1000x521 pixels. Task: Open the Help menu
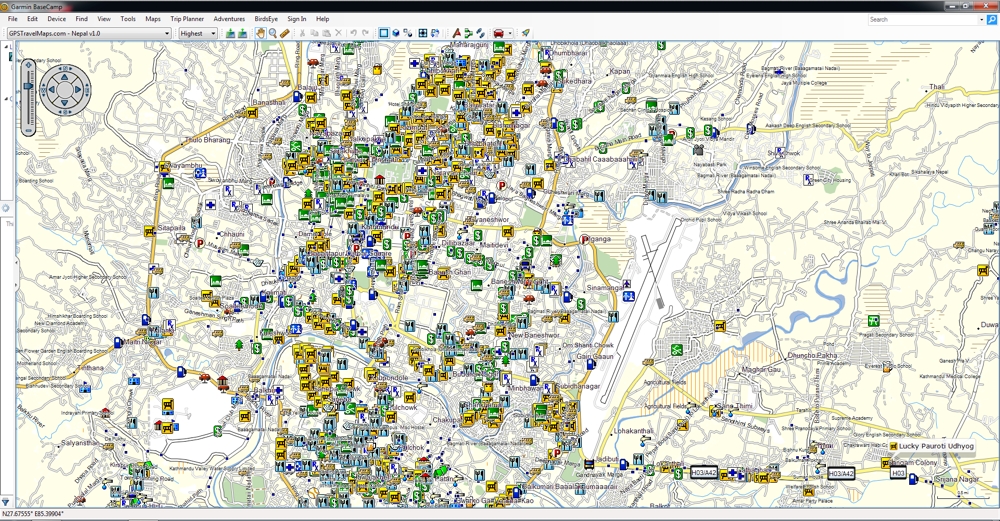(x=323, y=19)
